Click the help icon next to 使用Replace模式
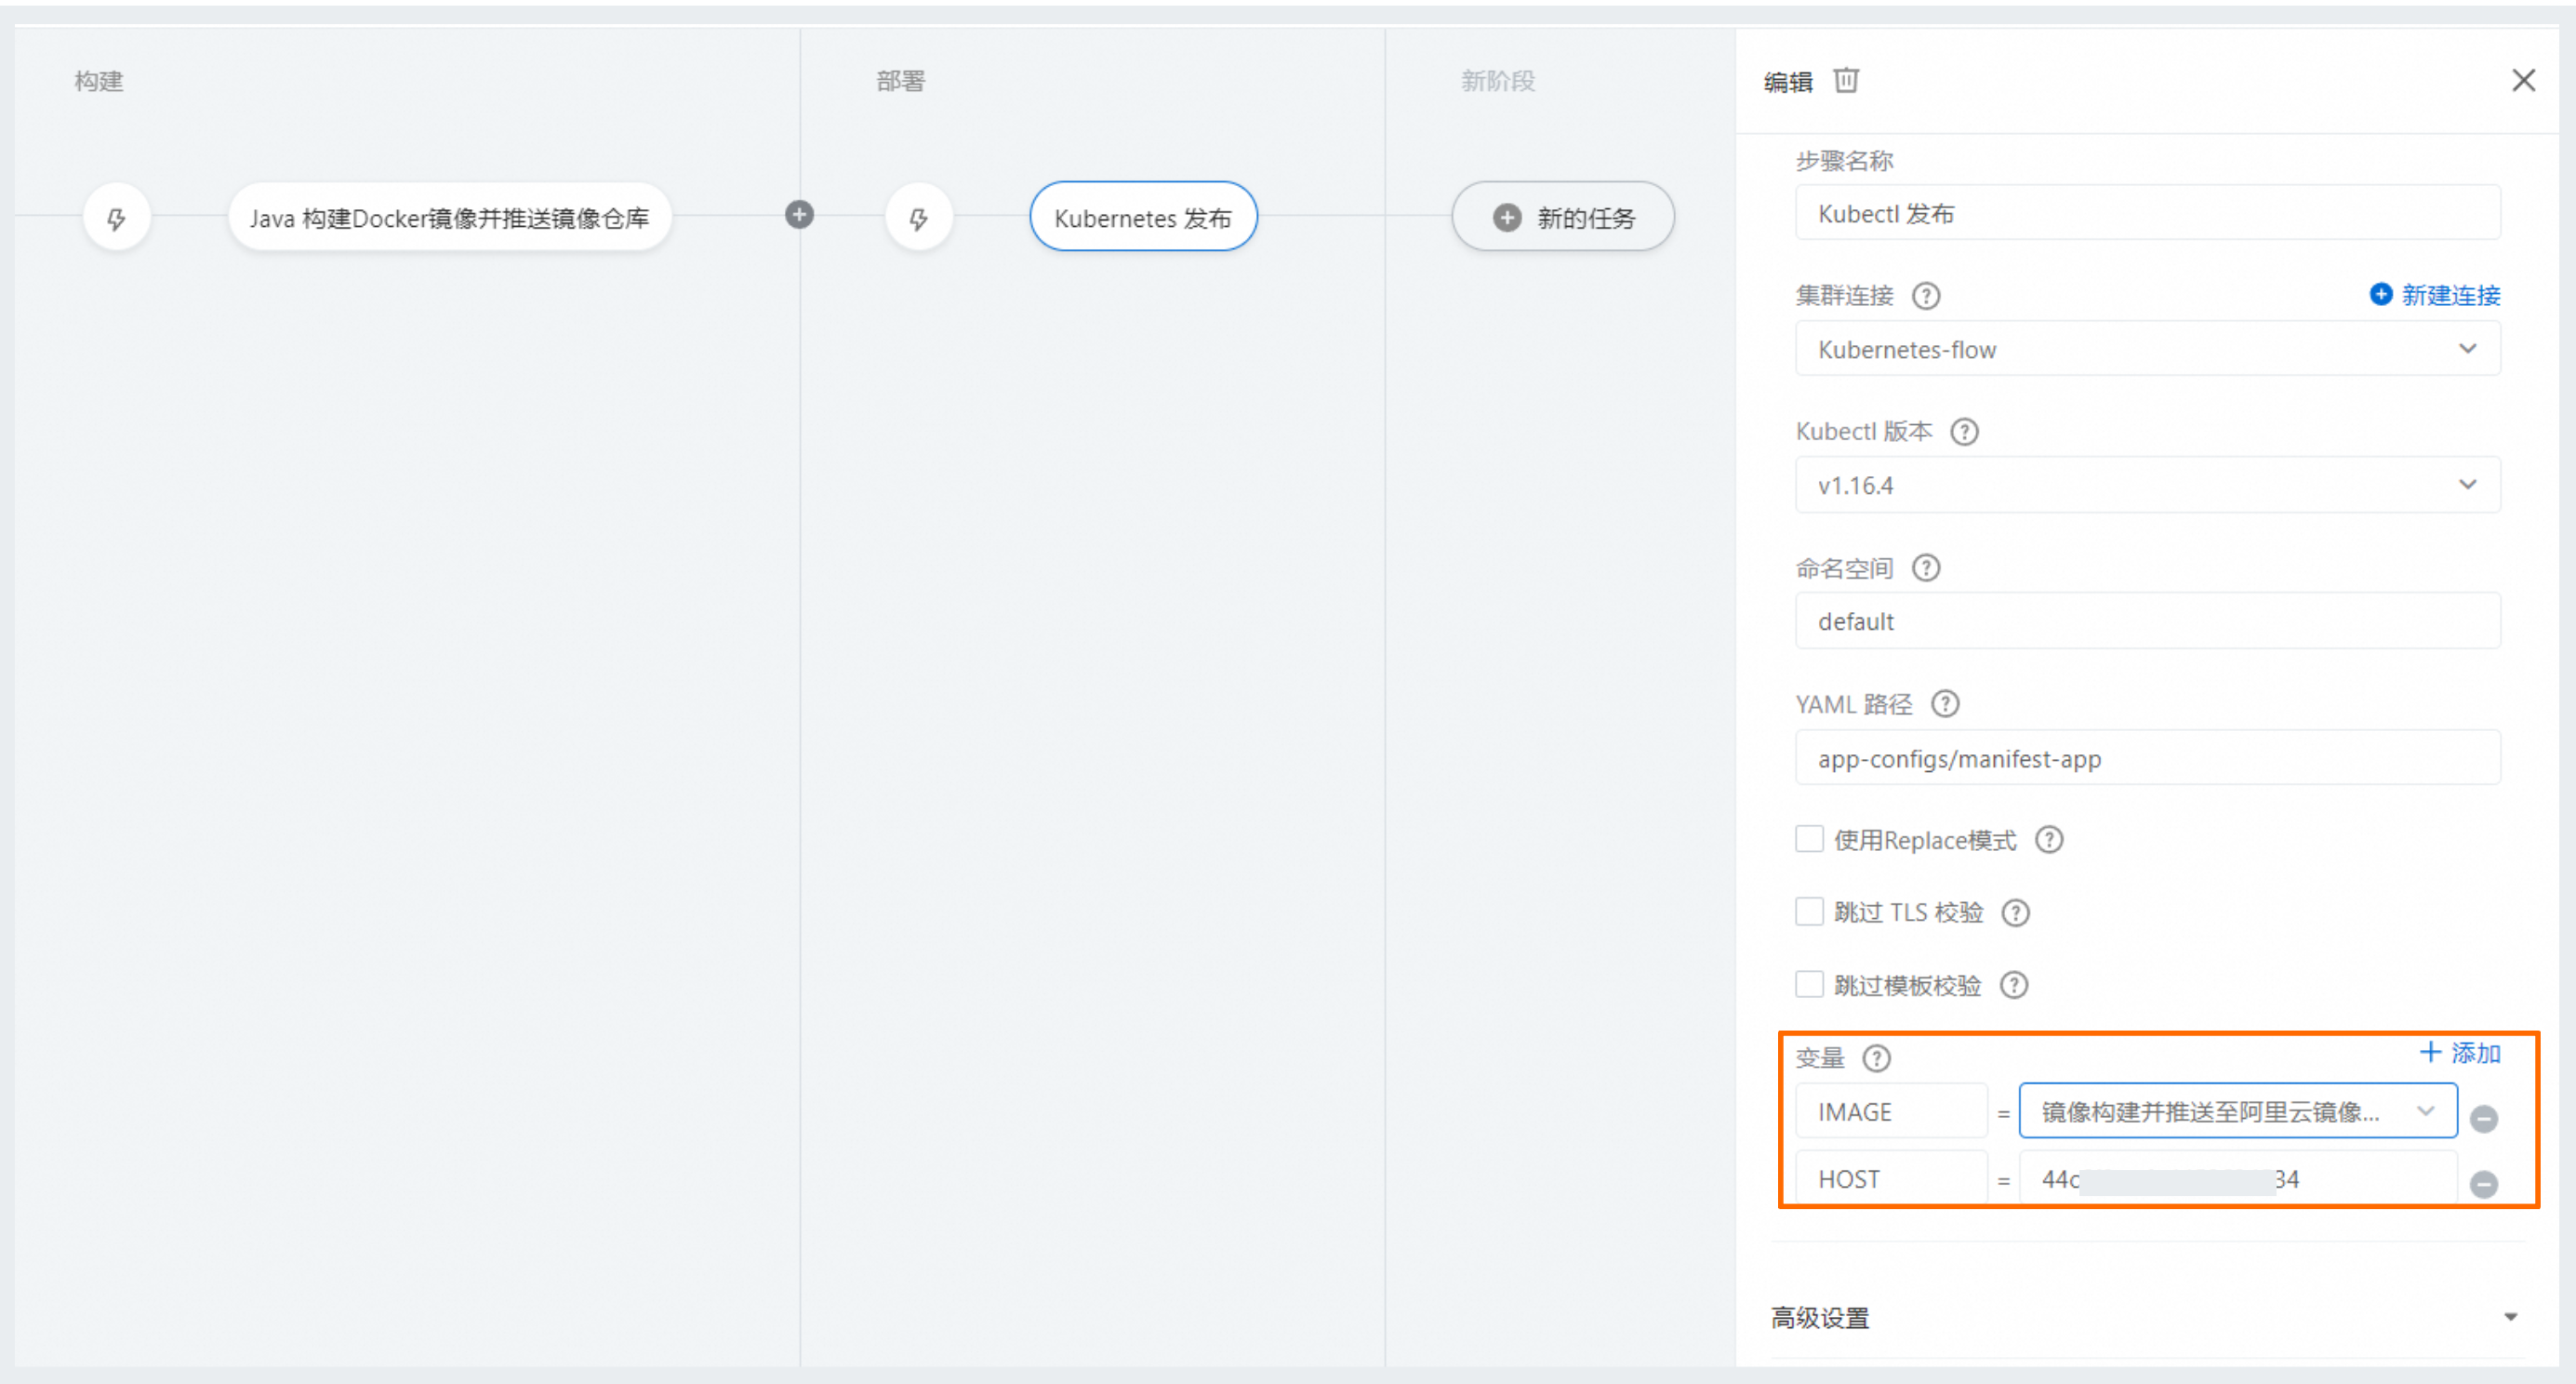 click(2049, 840)
